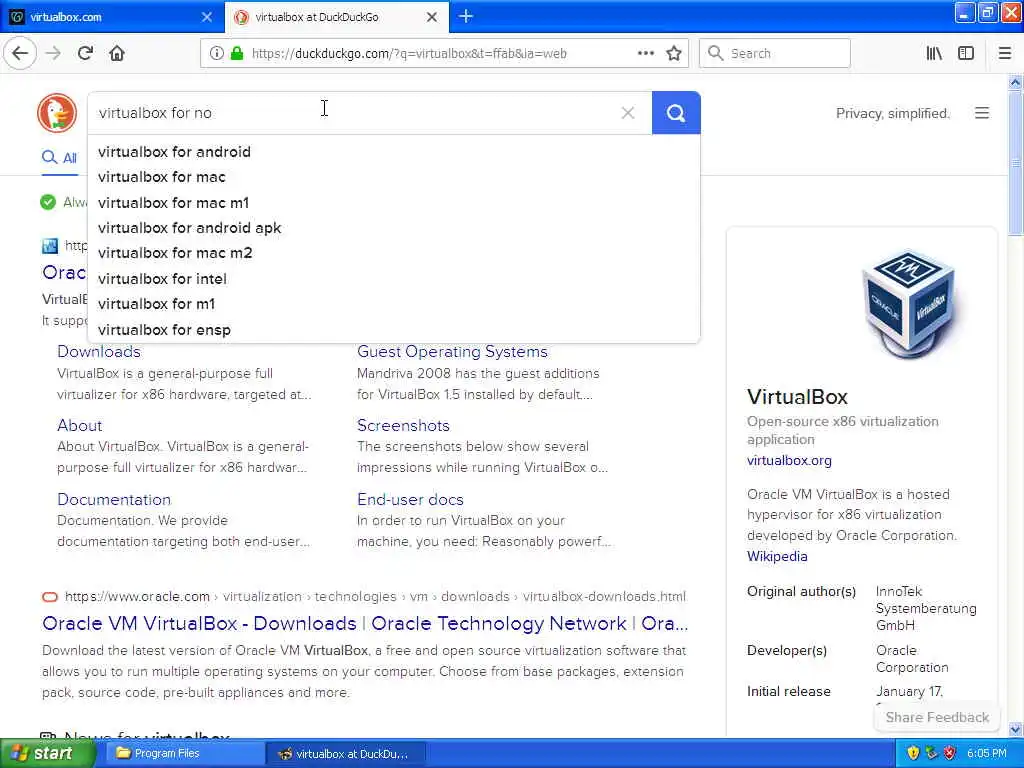The width and height of the screenshot is (1024, 768).
Task: Open page actions three-dot menu in address bar
Action: point(645,53)
